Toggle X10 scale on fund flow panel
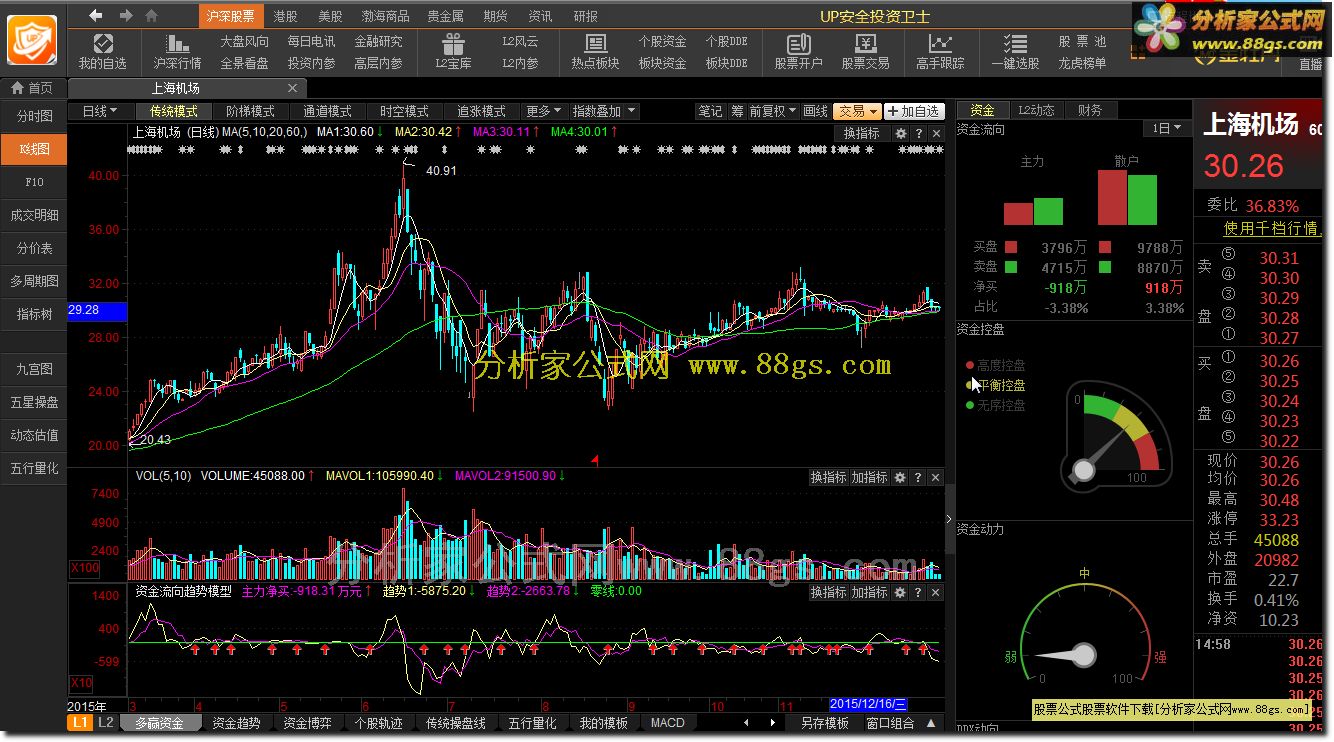The image size is (1334, 742). (x=81, y=683)
